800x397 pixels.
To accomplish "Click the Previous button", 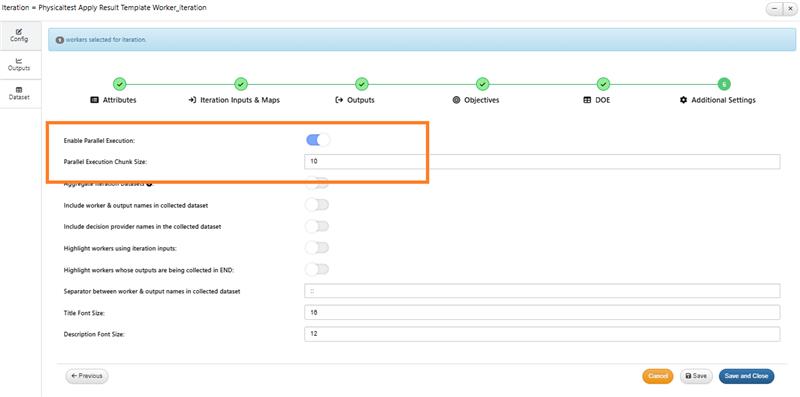I will coord(87,376).
